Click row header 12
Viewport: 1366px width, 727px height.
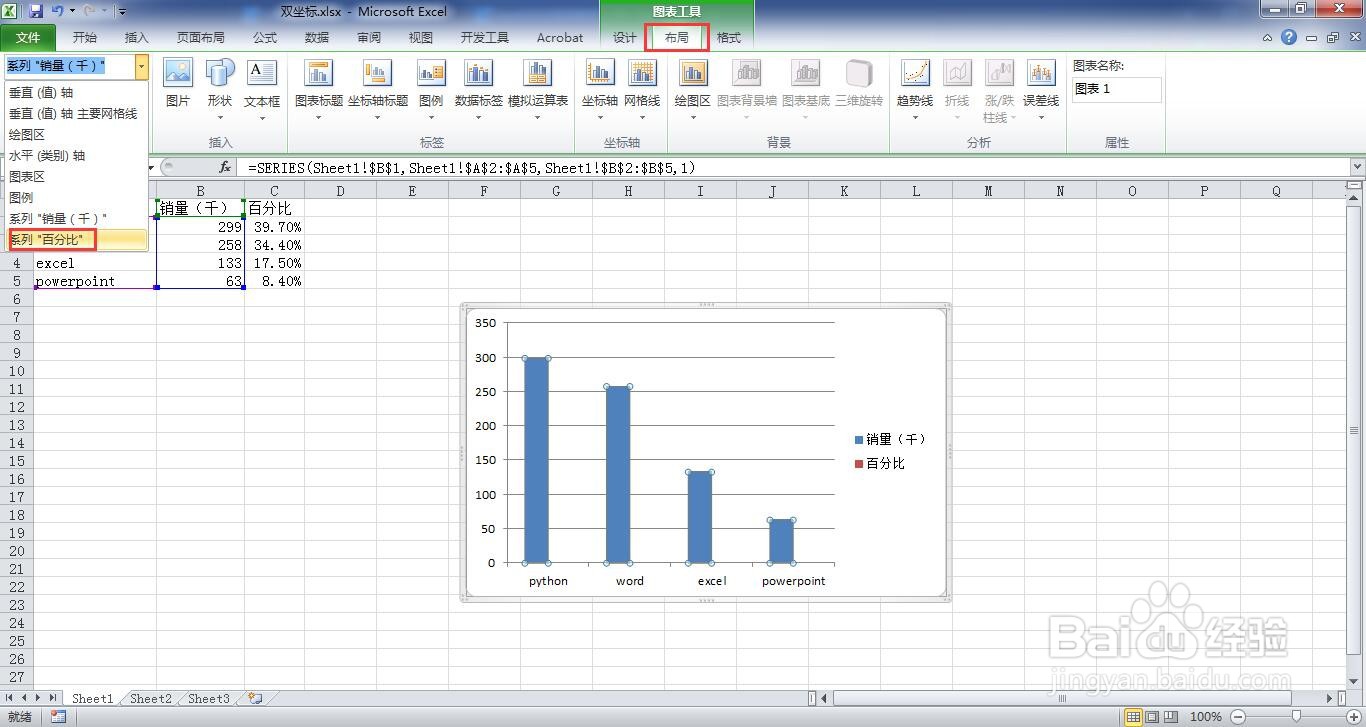click(x=16, y=407)
